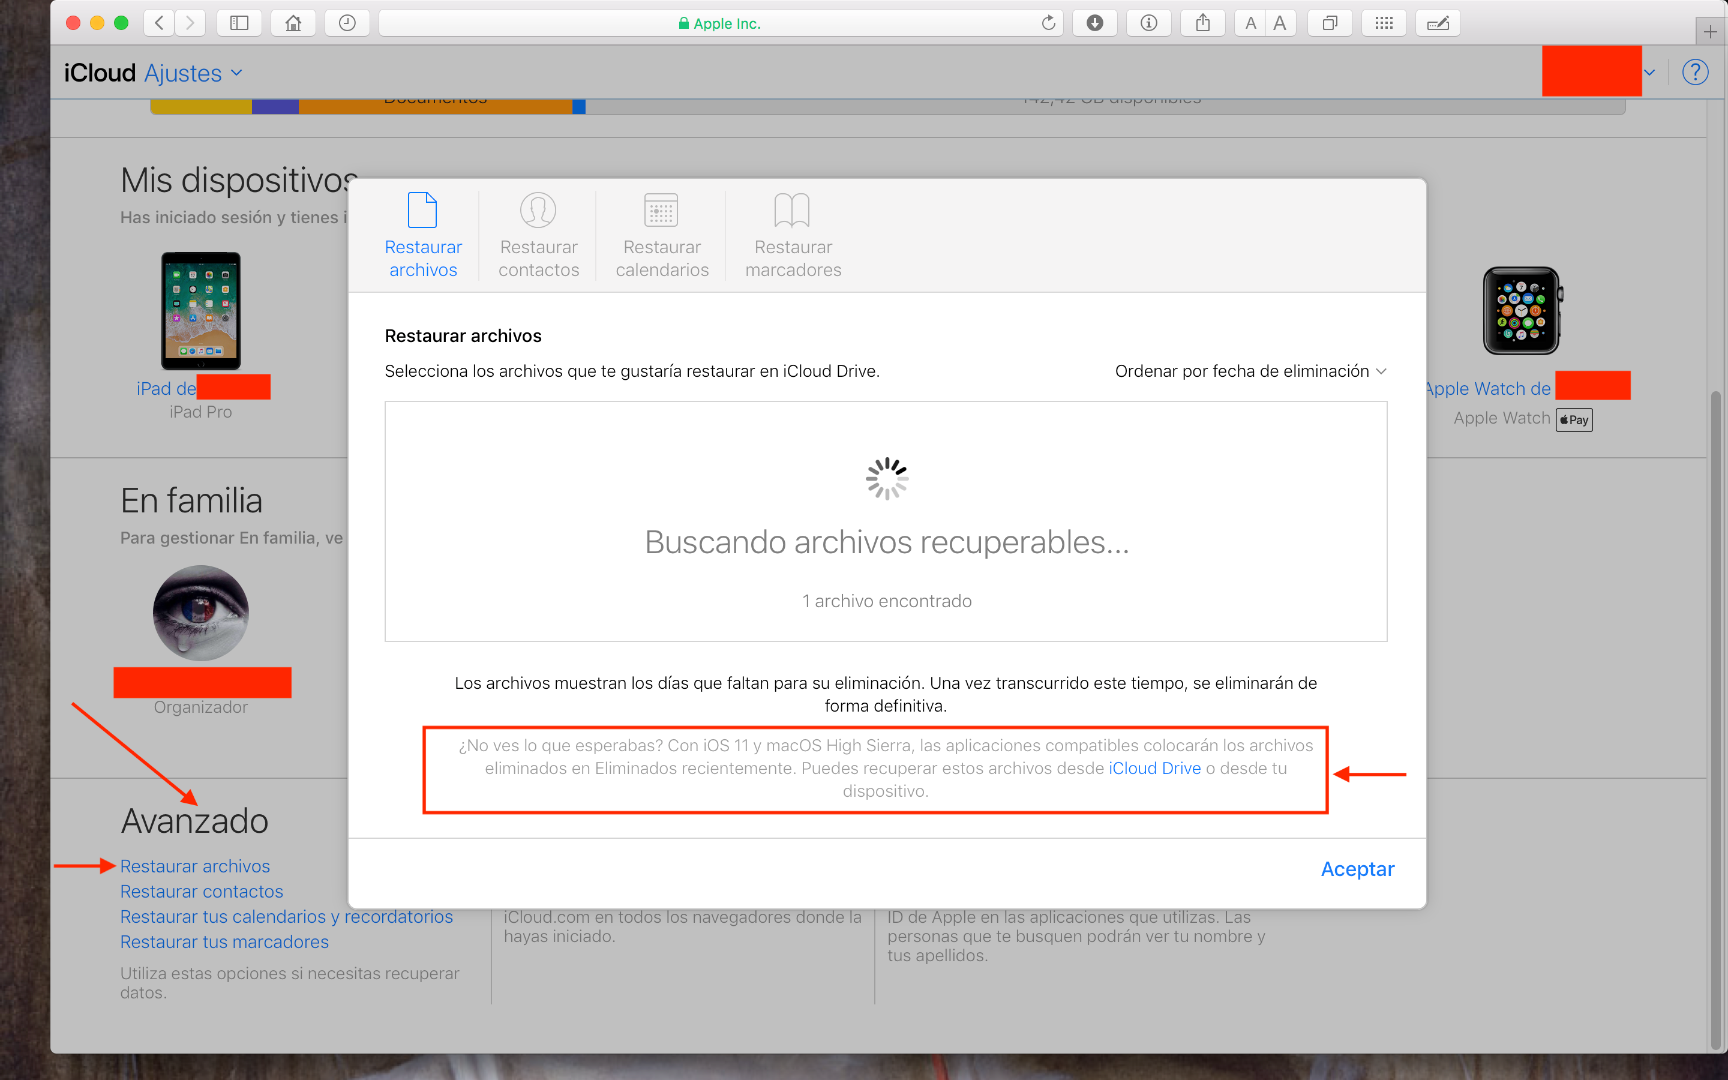Screen dimensions: 1728x1080
Task: Click the page vertical scrollbar
Action: tap(1716, 720)
